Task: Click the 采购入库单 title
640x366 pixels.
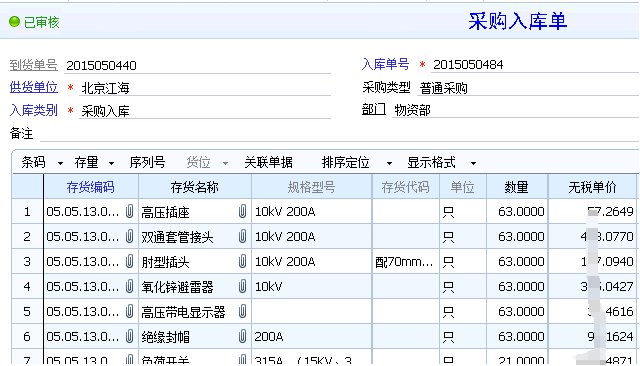Action: pos(517,21)
